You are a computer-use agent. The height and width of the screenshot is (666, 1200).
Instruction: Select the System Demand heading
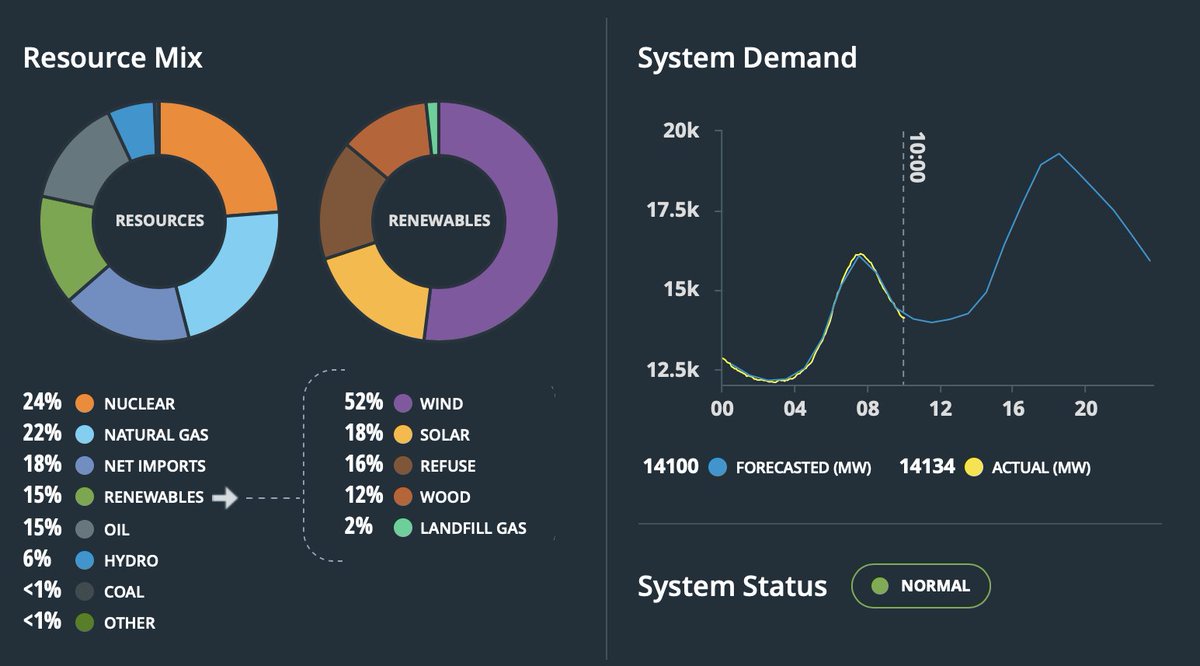click(746, 58)
